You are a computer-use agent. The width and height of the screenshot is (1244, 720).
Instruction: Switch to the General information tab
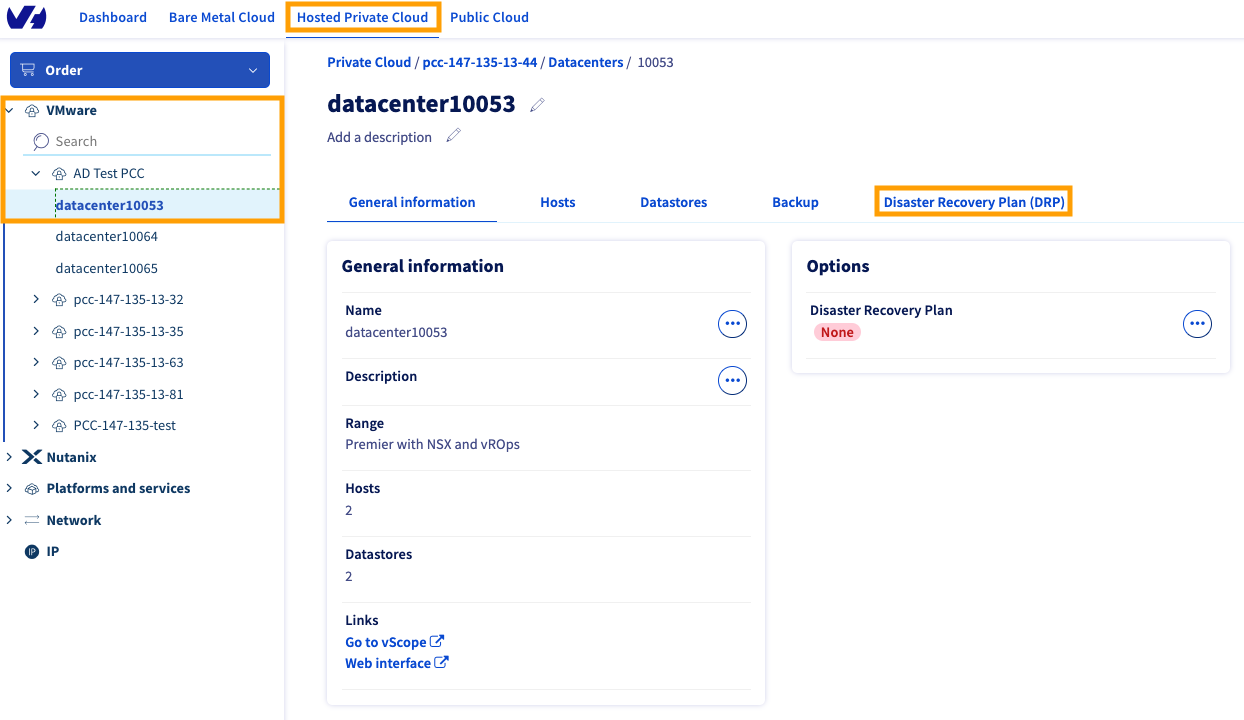point(412,202)
